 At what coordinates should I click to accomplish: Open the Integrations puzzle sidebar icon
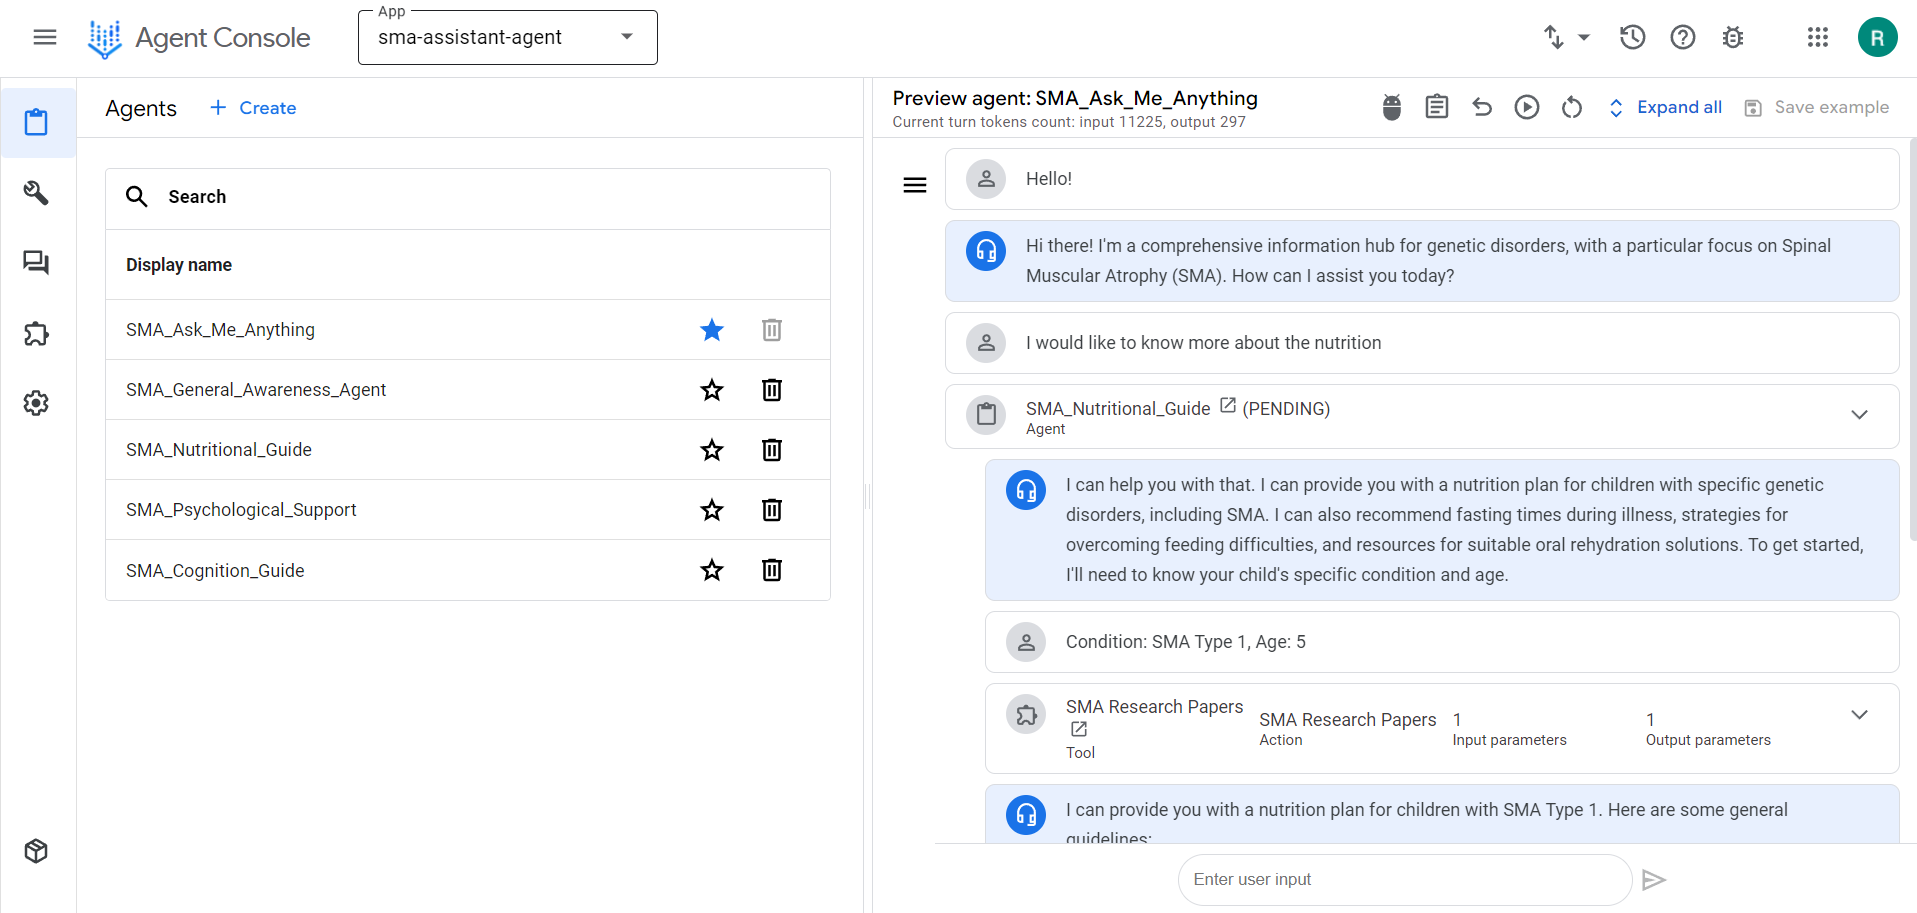point(37,333)
